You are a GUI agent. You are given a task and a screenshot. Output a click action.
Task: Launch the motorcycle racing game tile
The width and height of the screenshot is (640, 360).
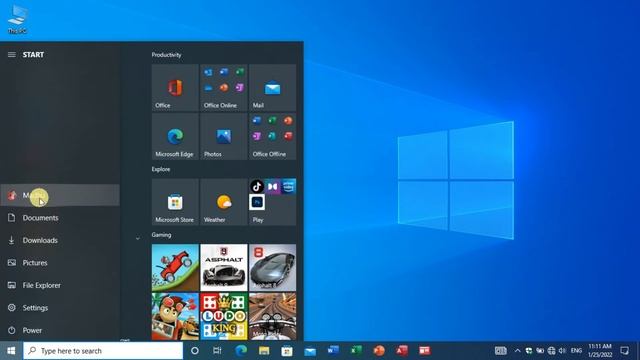(x=272, y=316)
